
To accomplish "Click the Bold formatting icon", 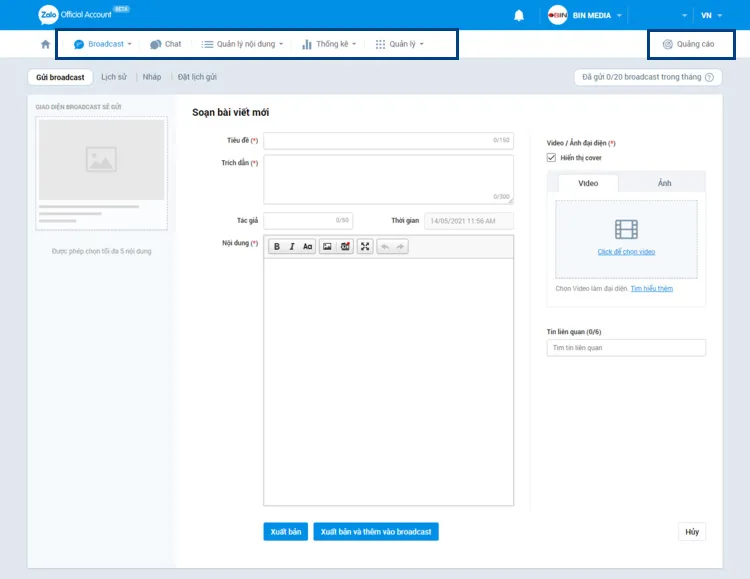I will [277, 247].
